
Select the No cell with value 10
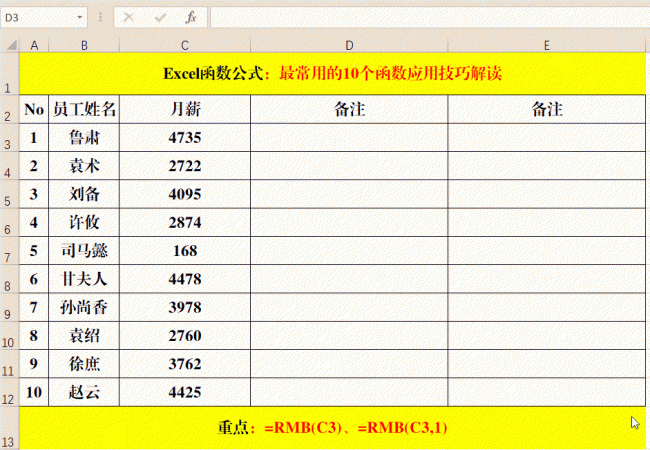coord(34,392)
